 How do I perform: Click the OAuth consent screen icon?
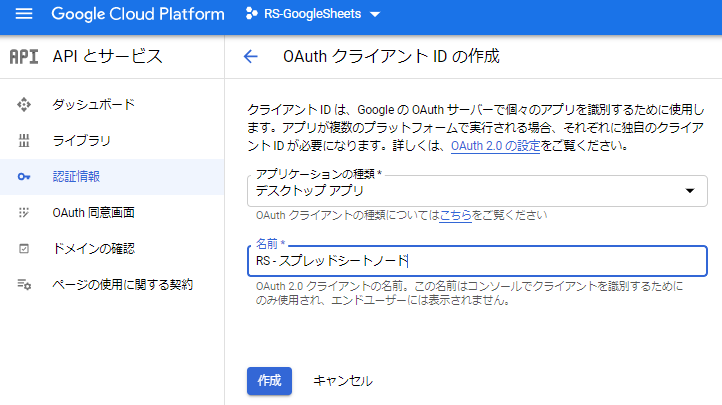pos(24,213)
